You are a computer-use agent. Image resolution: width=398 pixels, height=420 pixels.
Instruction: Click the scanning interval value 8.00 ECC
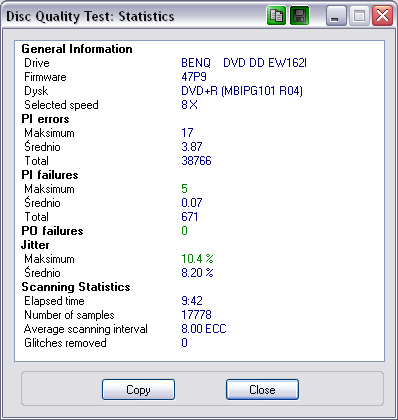tap(204, 329)
